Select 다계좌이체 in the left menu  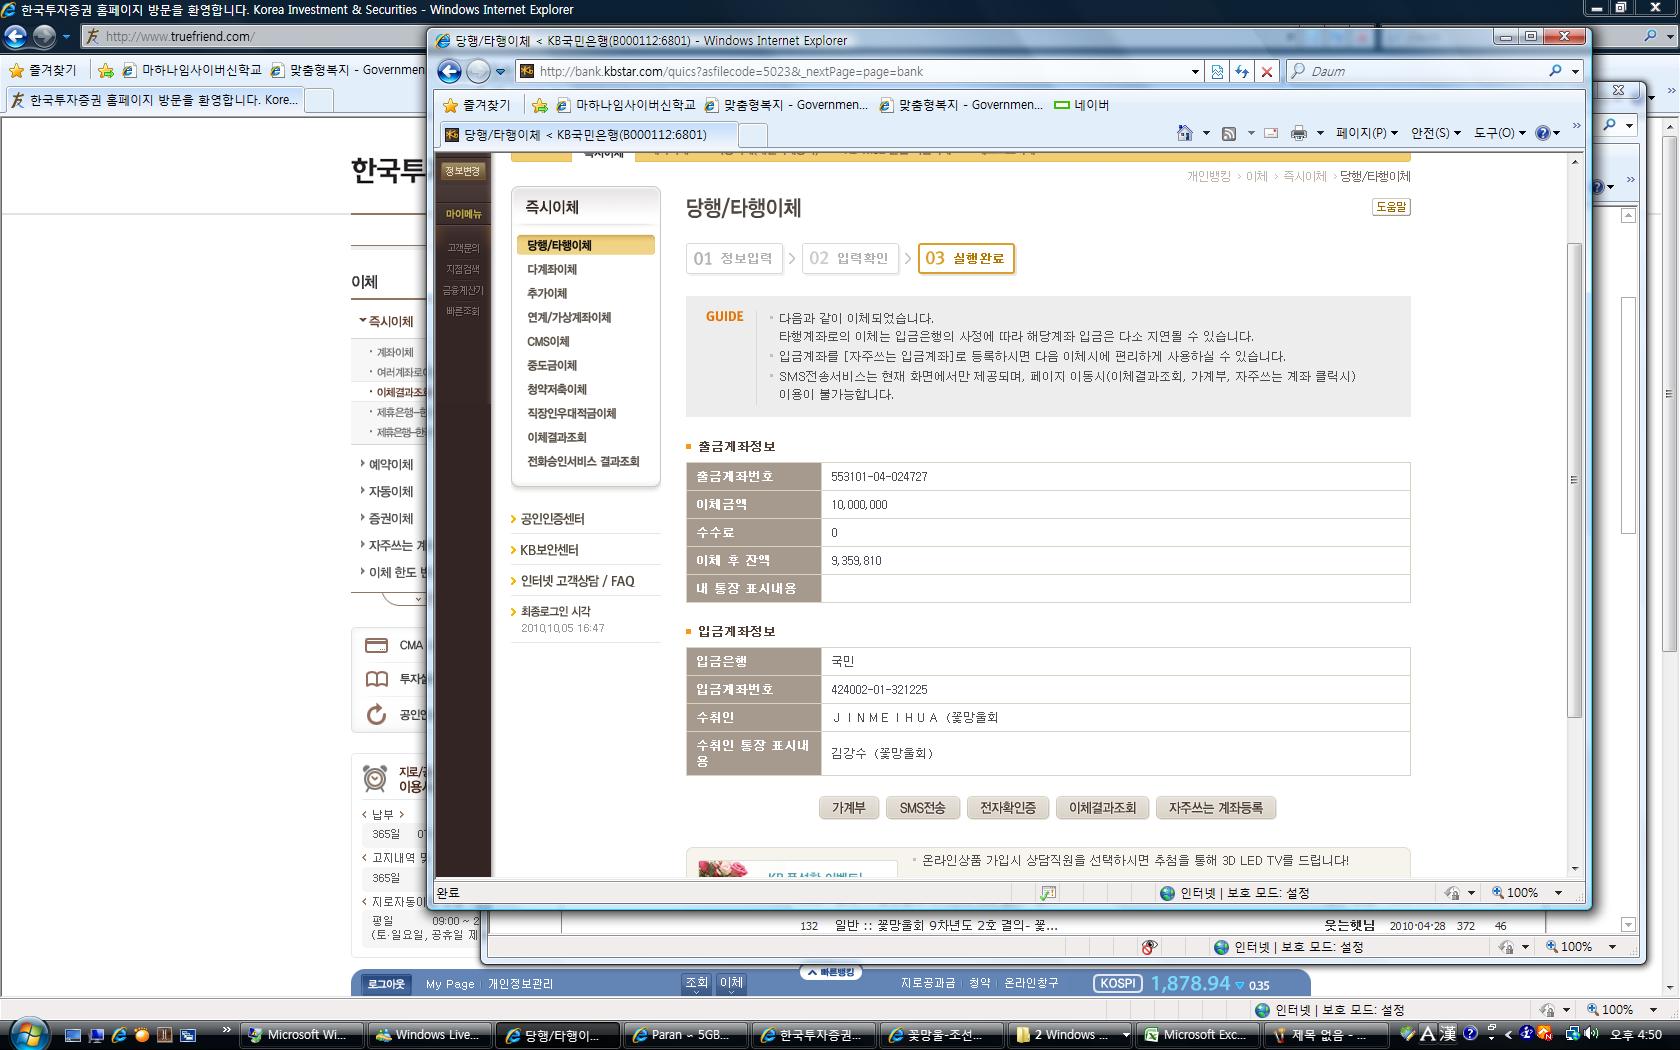pyautogui.click(x=552, y=269)
